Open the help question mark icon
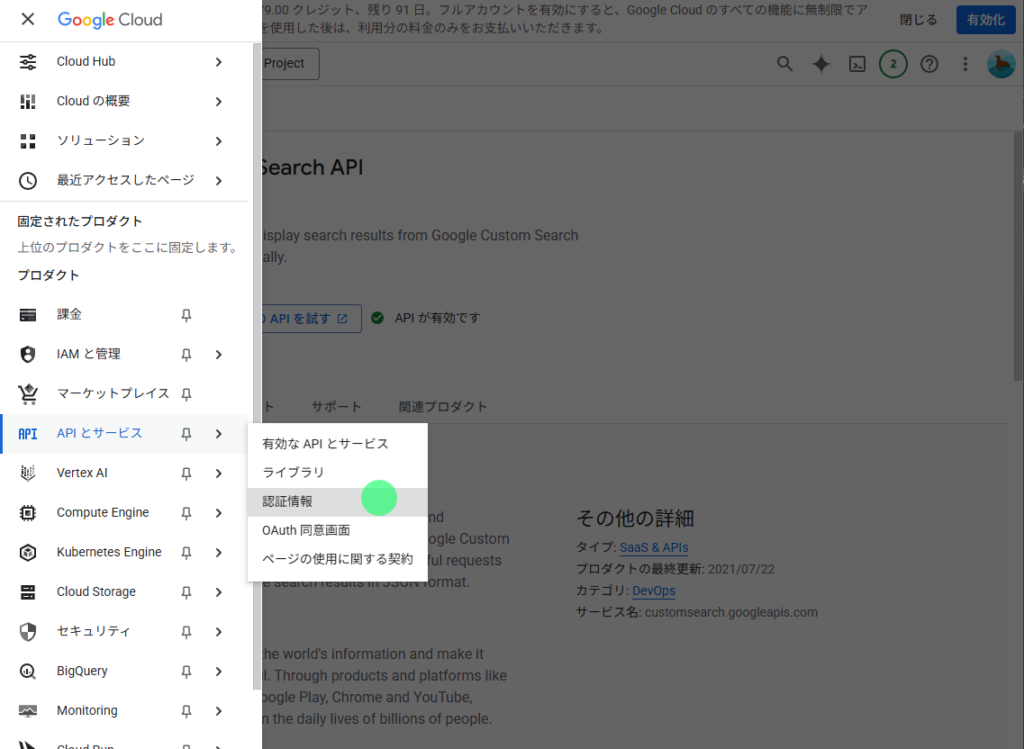 point(929,64)
